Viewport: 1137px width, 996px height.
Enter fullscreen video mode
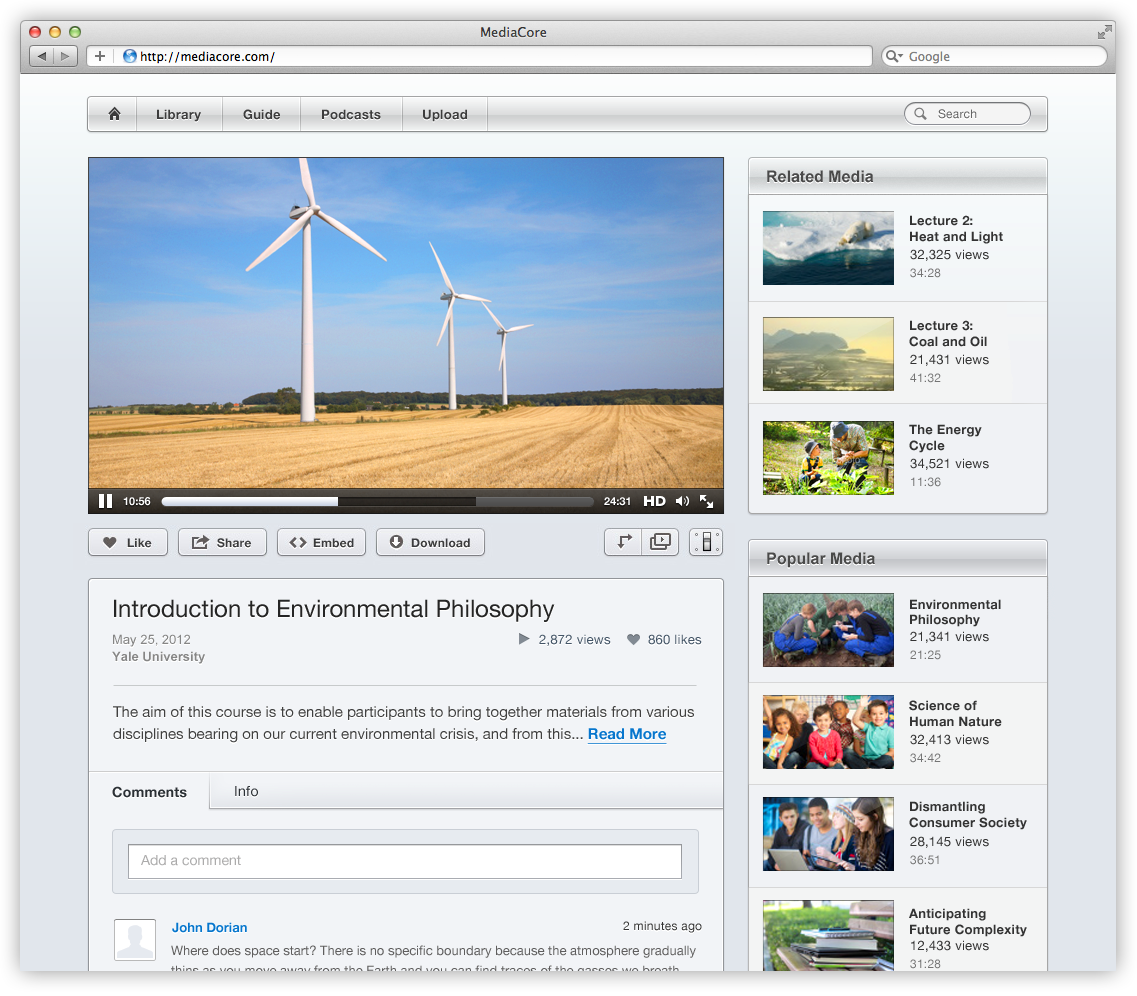(x=706, y=501)
